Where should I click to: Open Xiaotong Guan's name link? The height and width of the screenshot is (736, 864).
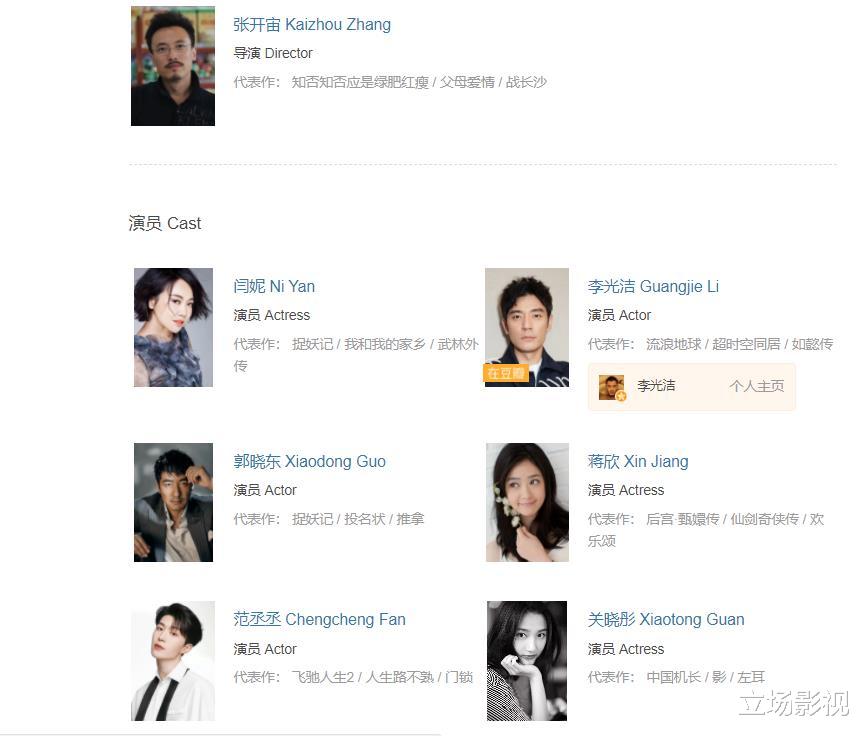(x=666, y=620)
